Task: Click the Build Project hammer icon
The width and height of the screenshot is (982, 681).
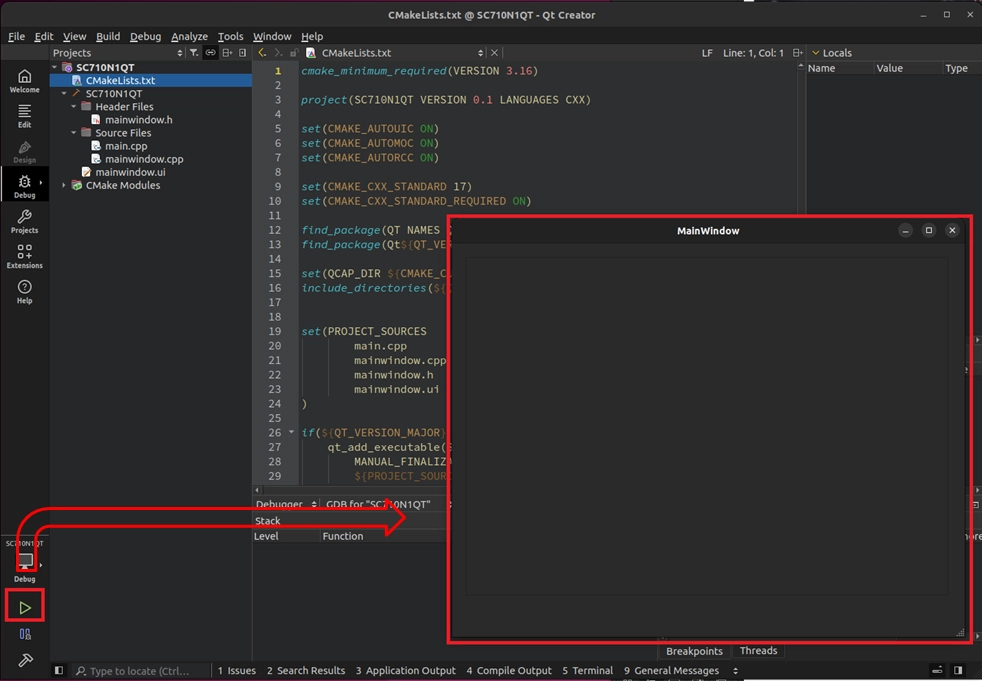Action: [x=25, y=660]
